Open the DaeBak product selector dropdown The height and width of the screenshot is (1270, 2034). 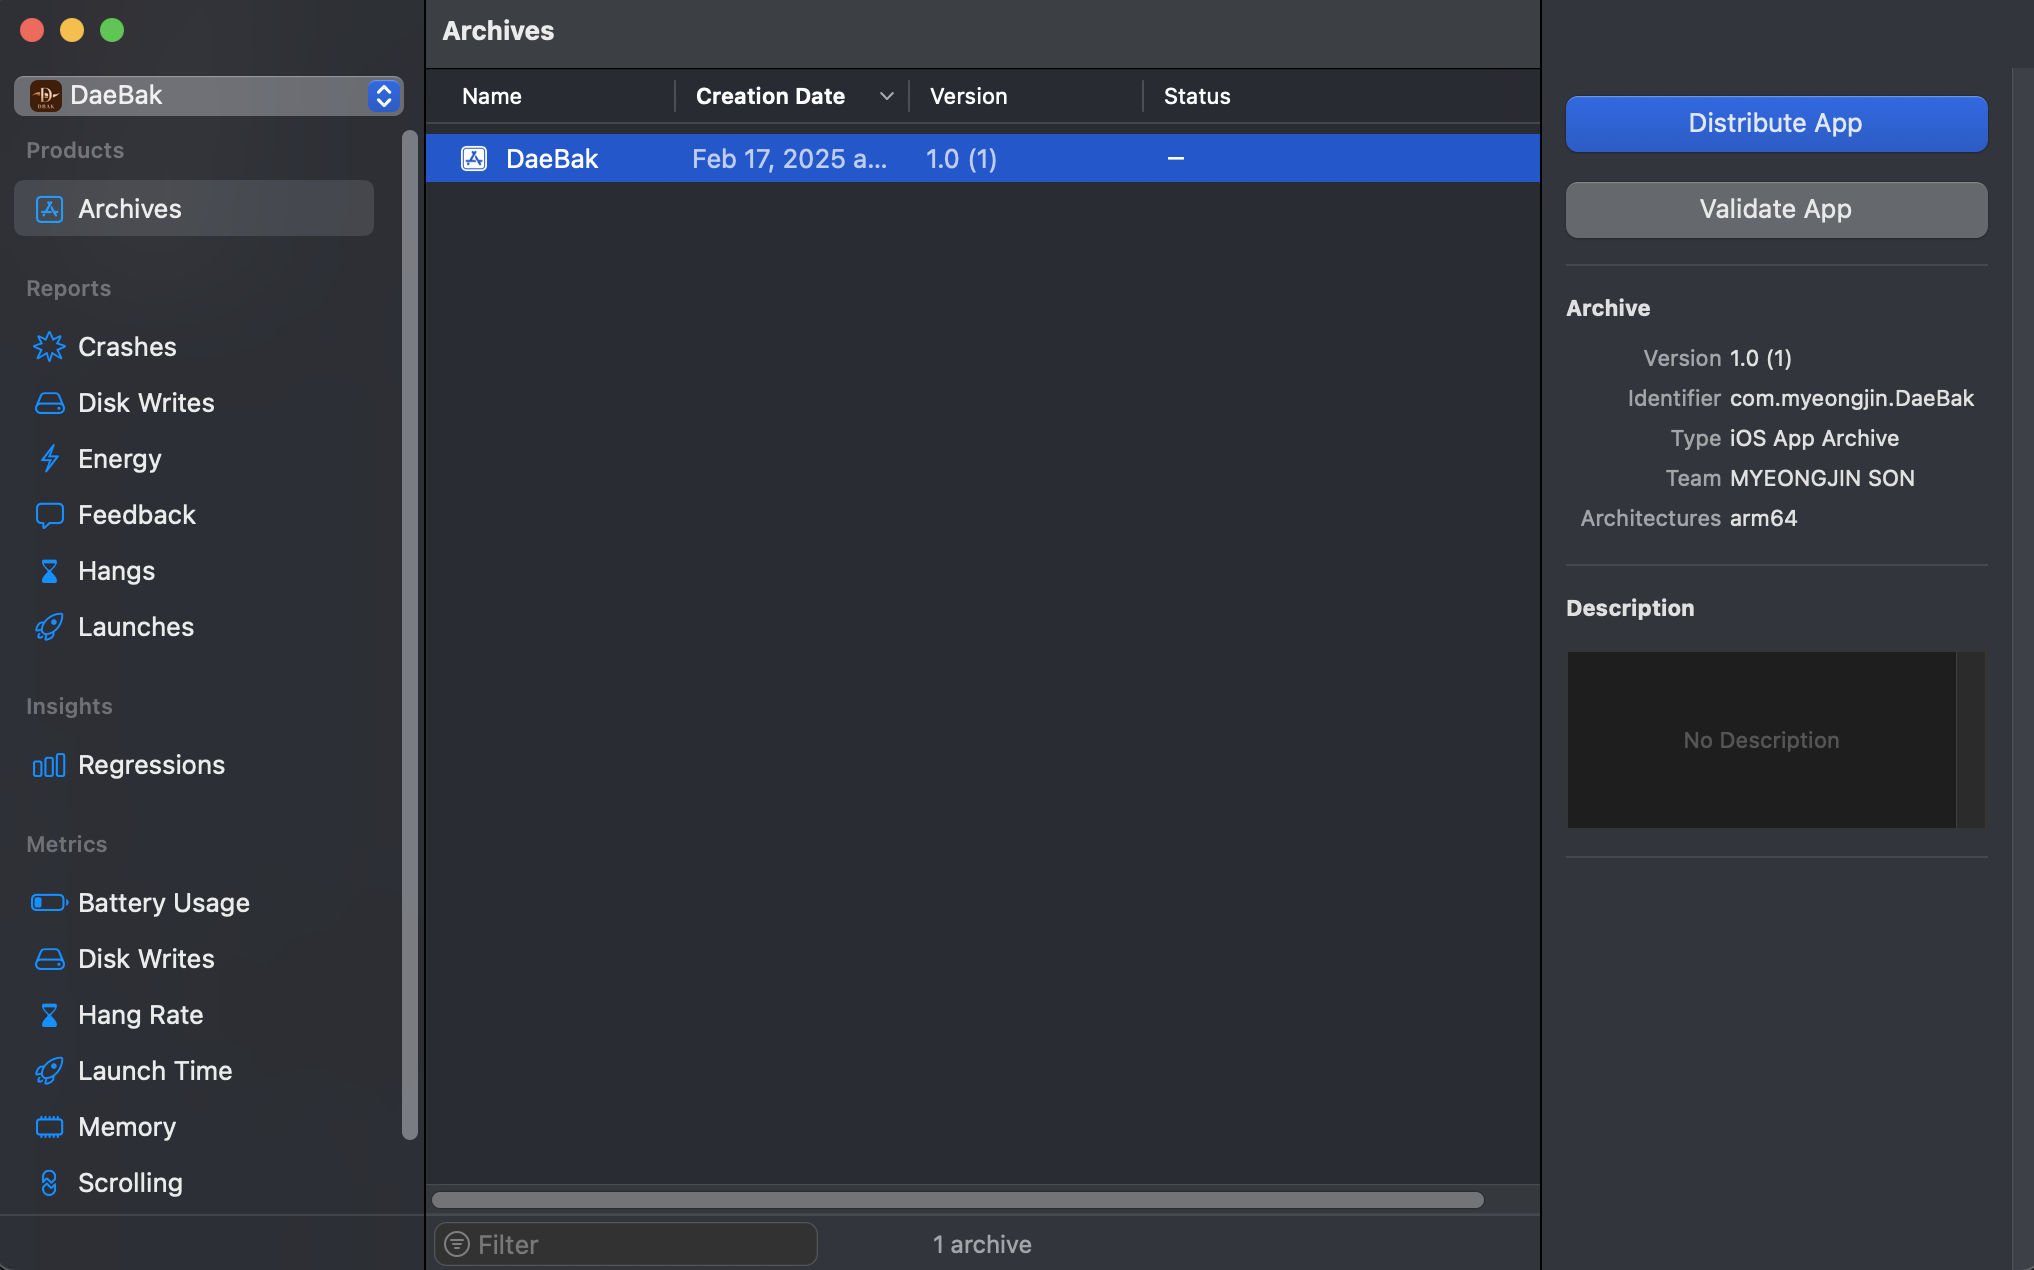pos(209,96)
